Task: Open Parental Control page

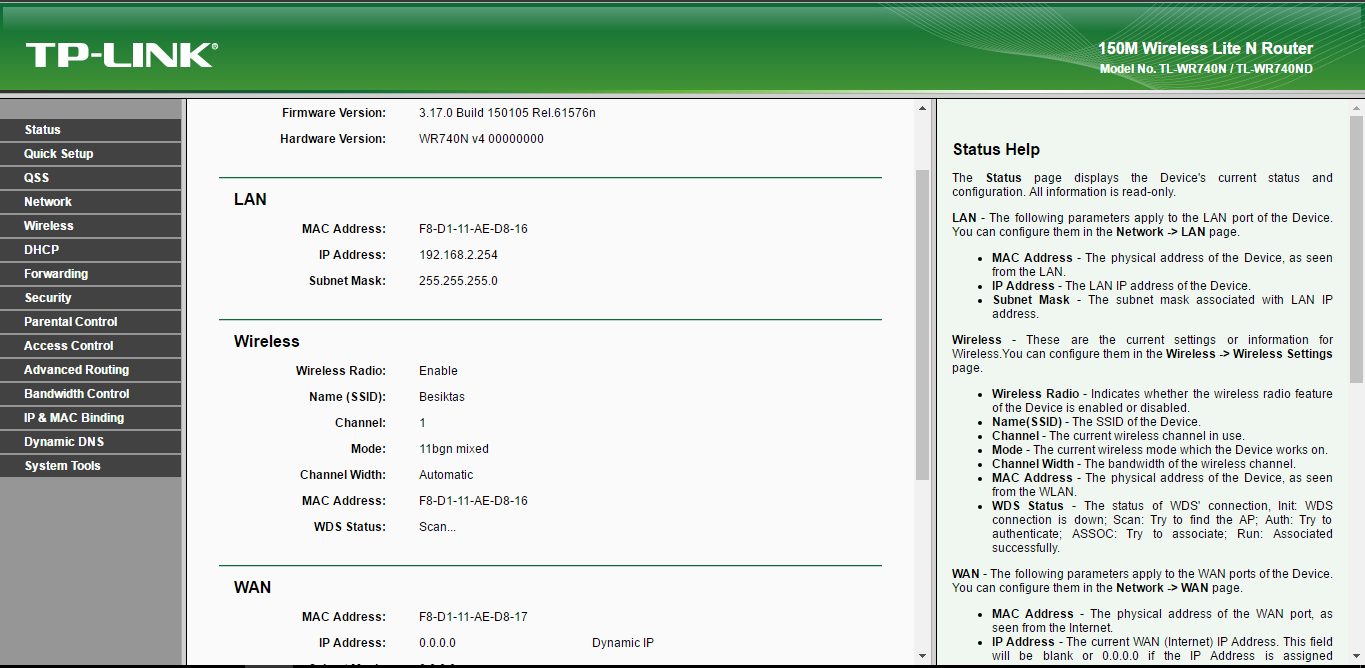Action: [91, 322]
